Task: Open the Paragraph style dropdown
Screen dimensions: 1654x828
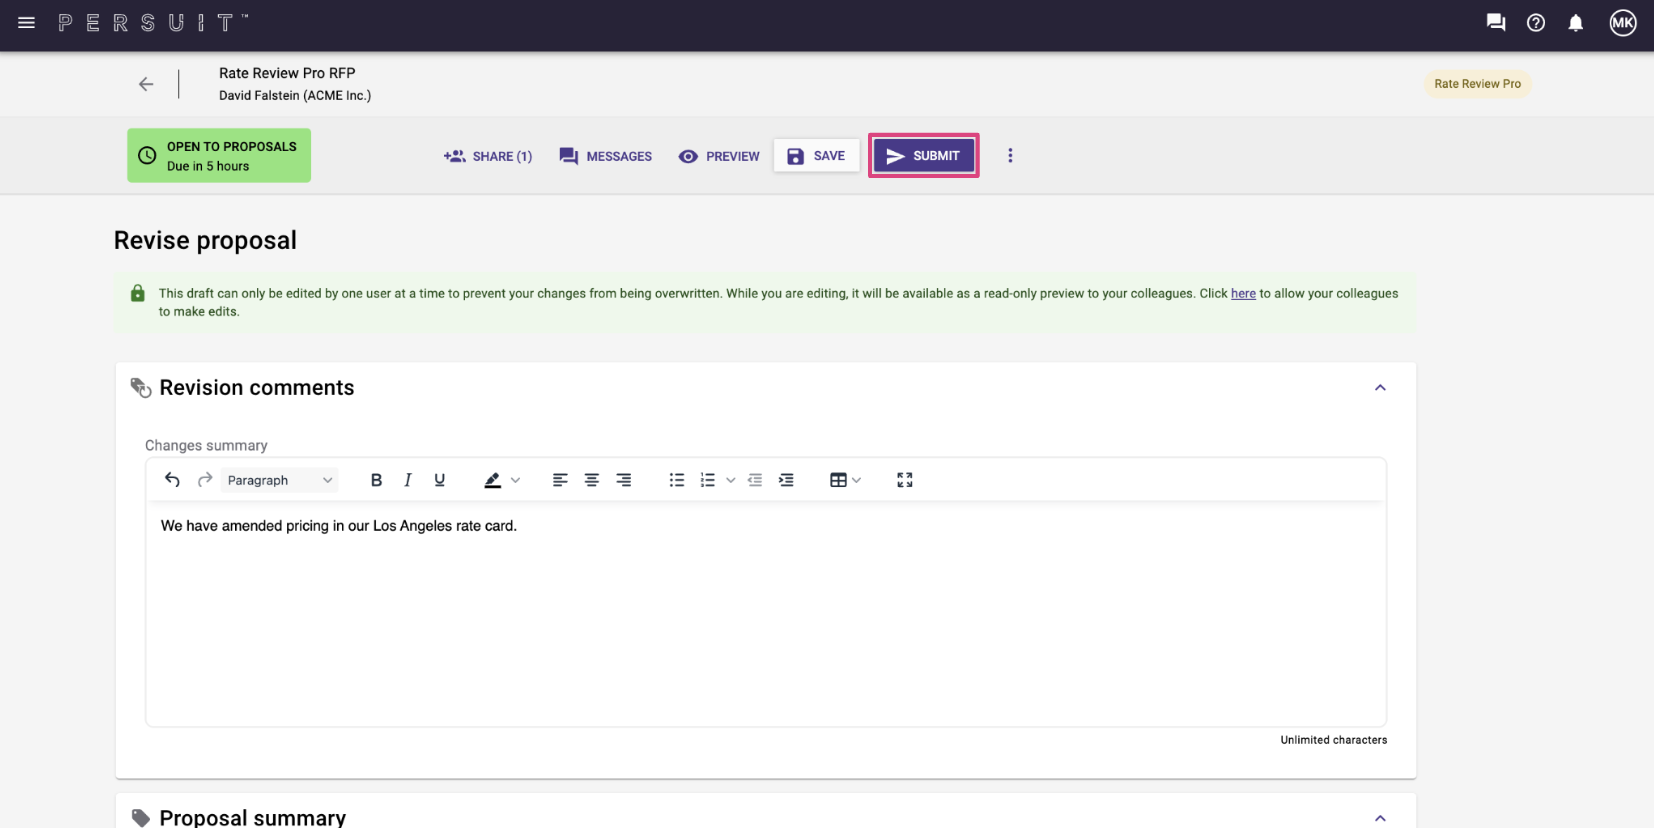Action: point(279,480)
